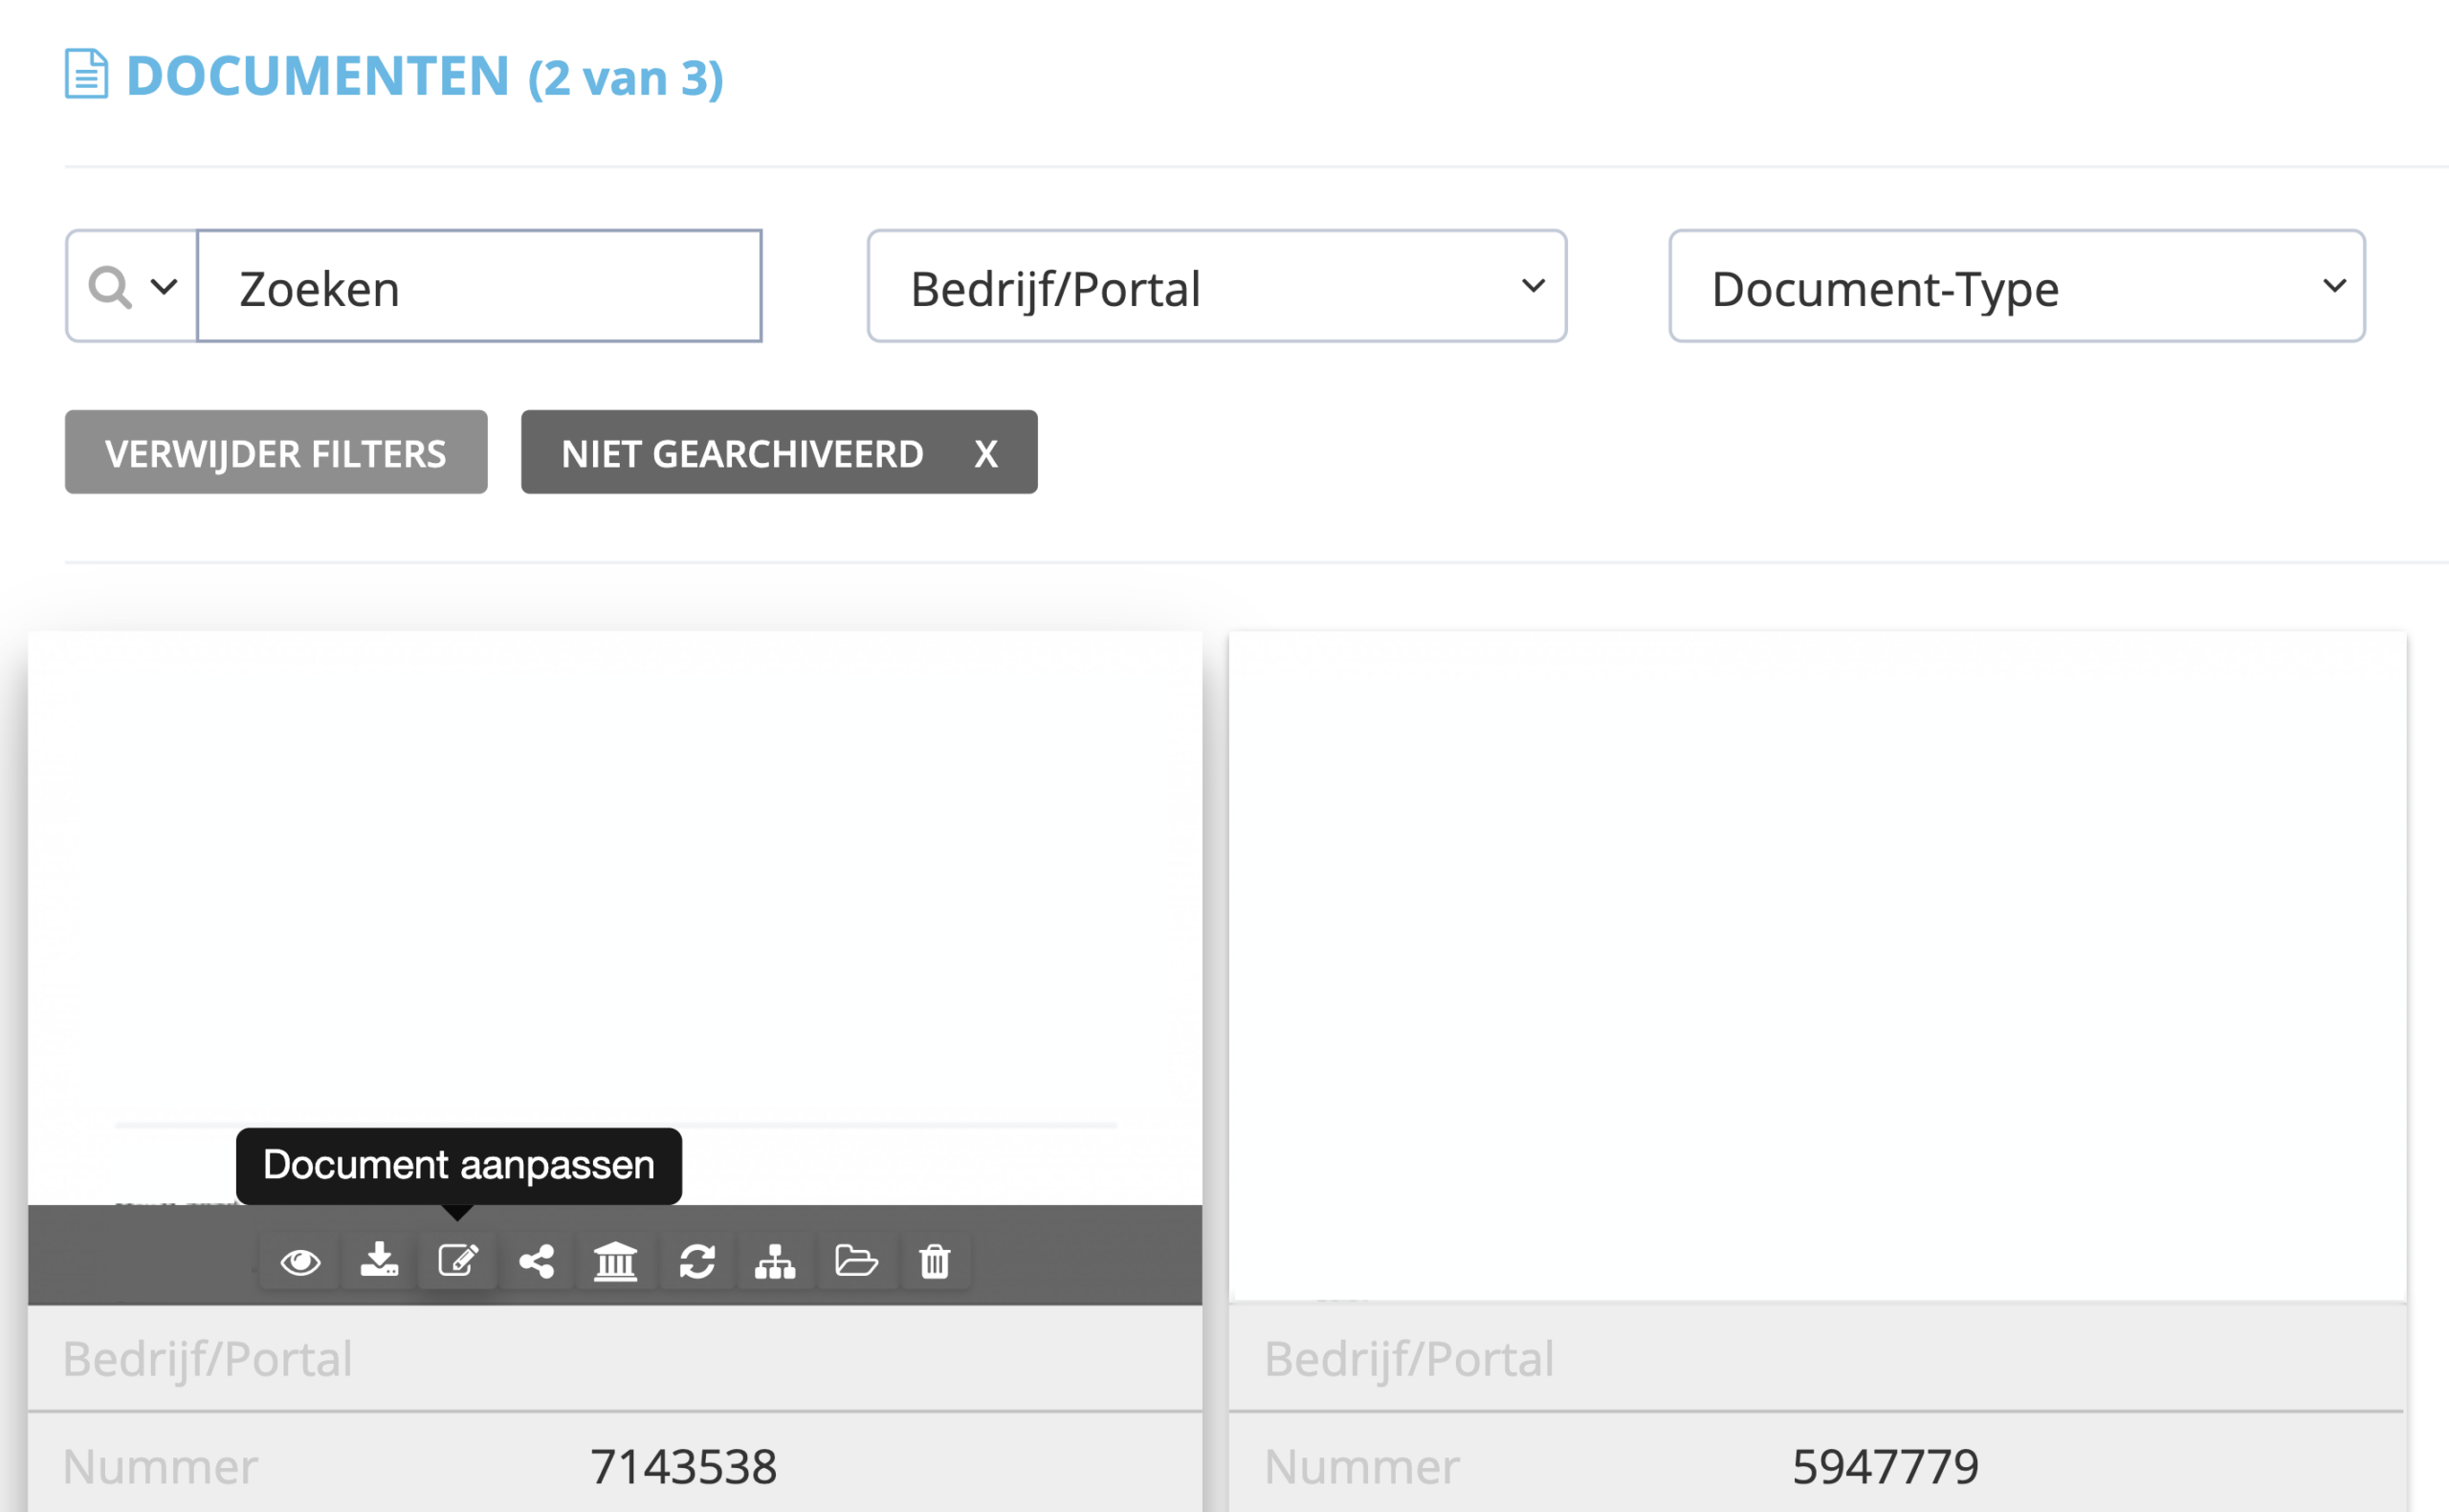Delete document with the trash icon
The image size is (2449, 1512).
click(935, 1262)
